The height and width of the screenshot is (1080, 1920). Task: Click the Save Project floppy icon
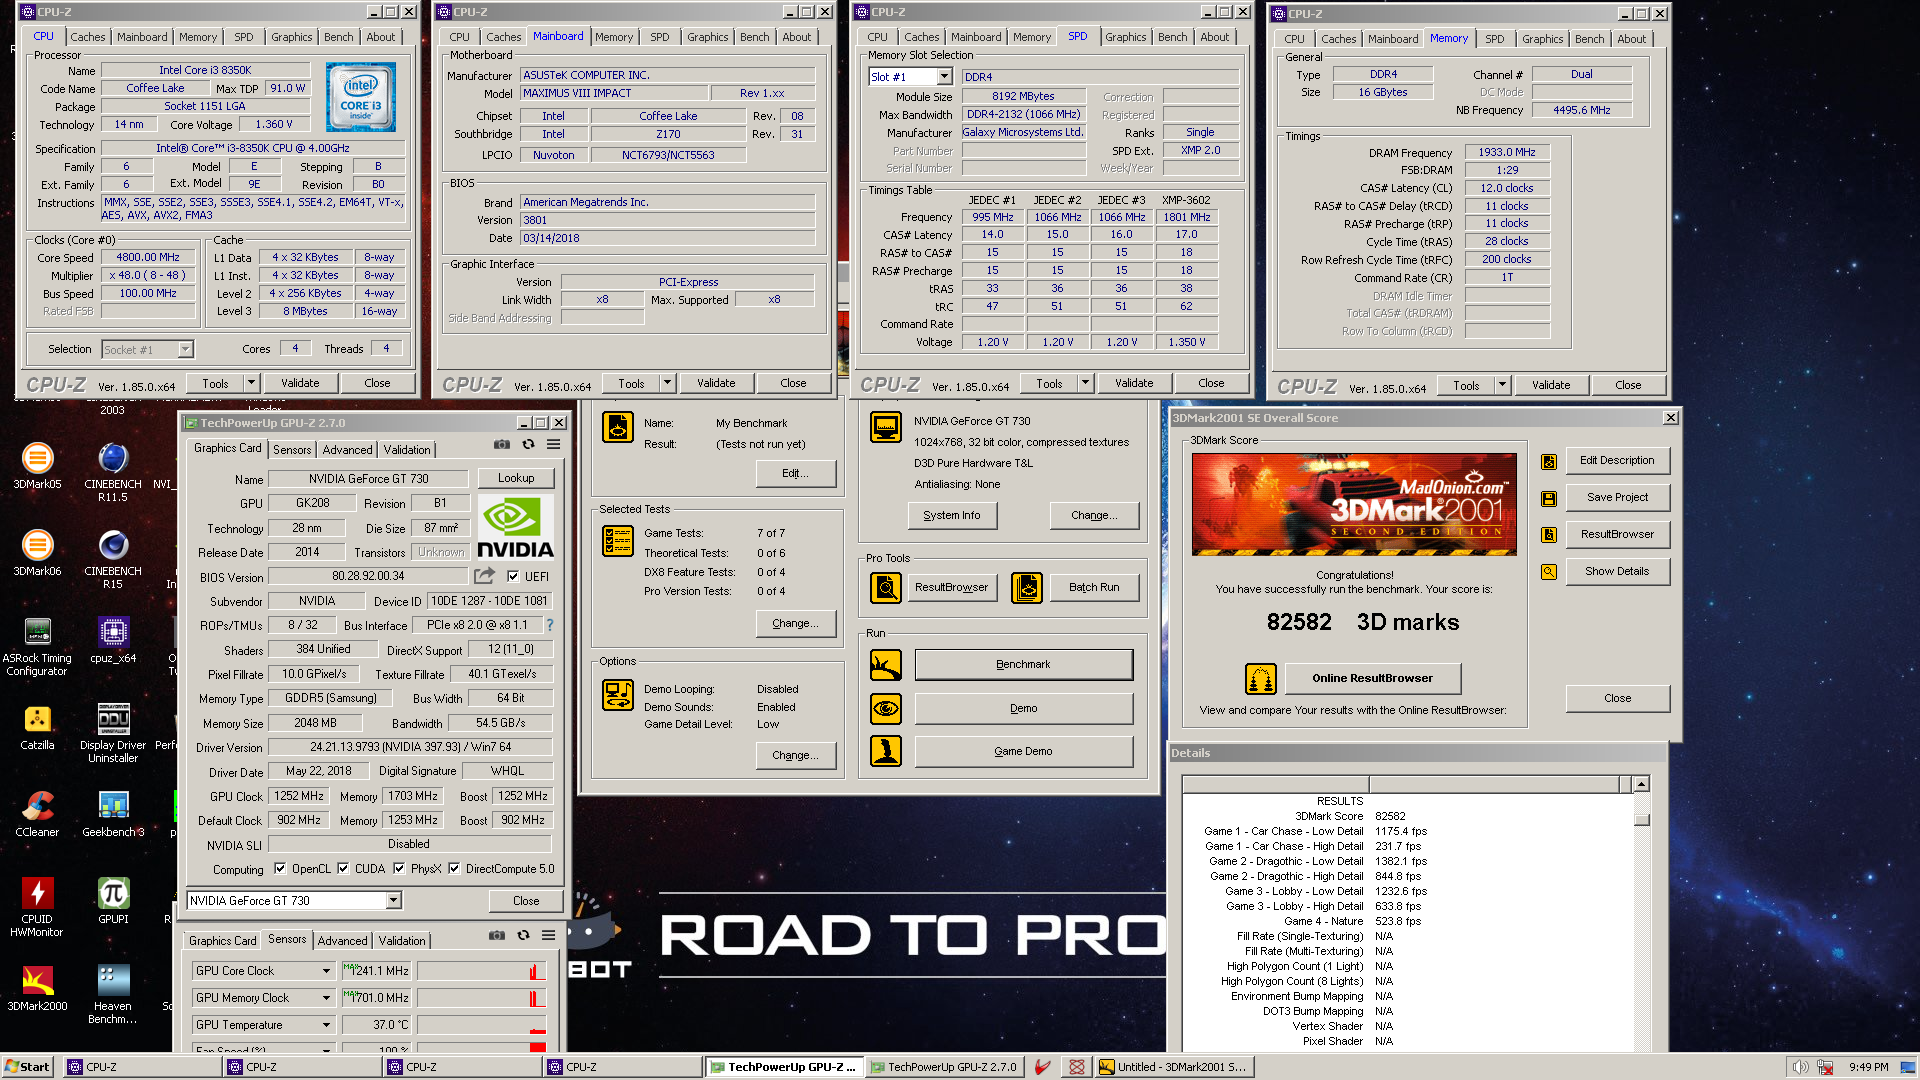(1549, 498)
